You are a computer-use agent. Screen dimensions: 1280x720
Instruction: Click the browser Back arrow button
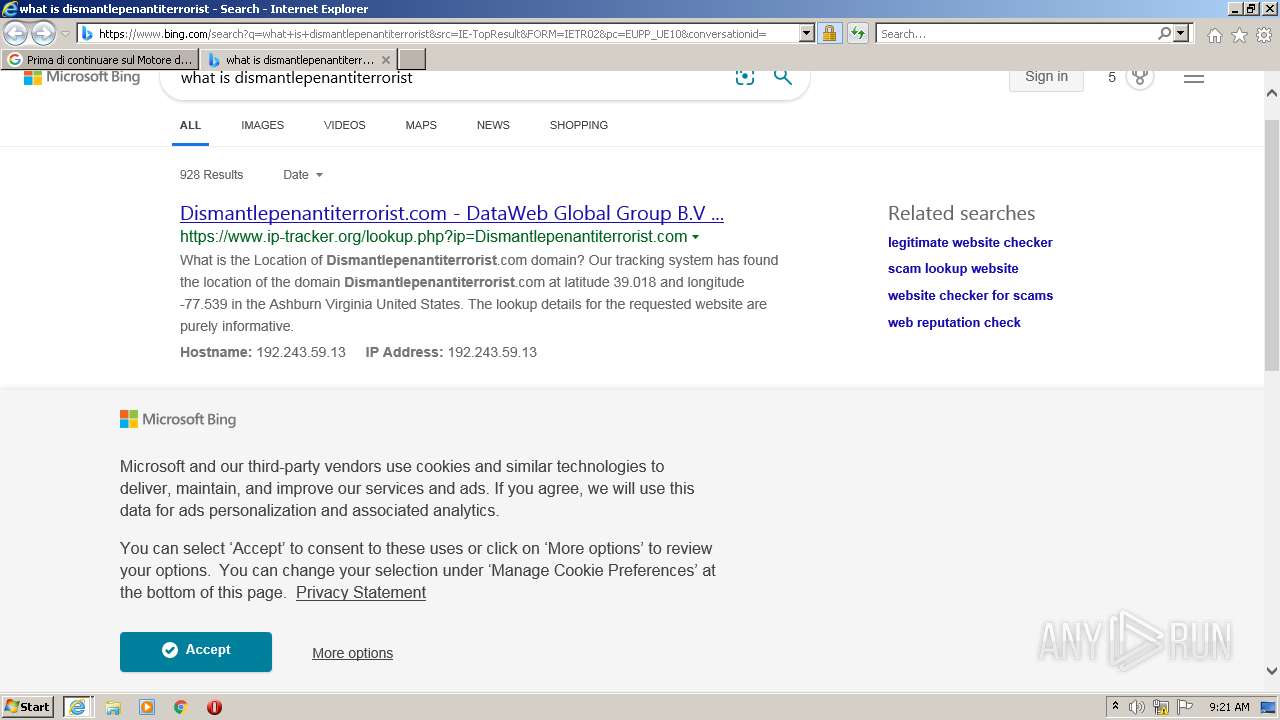[x=16, y=33]
